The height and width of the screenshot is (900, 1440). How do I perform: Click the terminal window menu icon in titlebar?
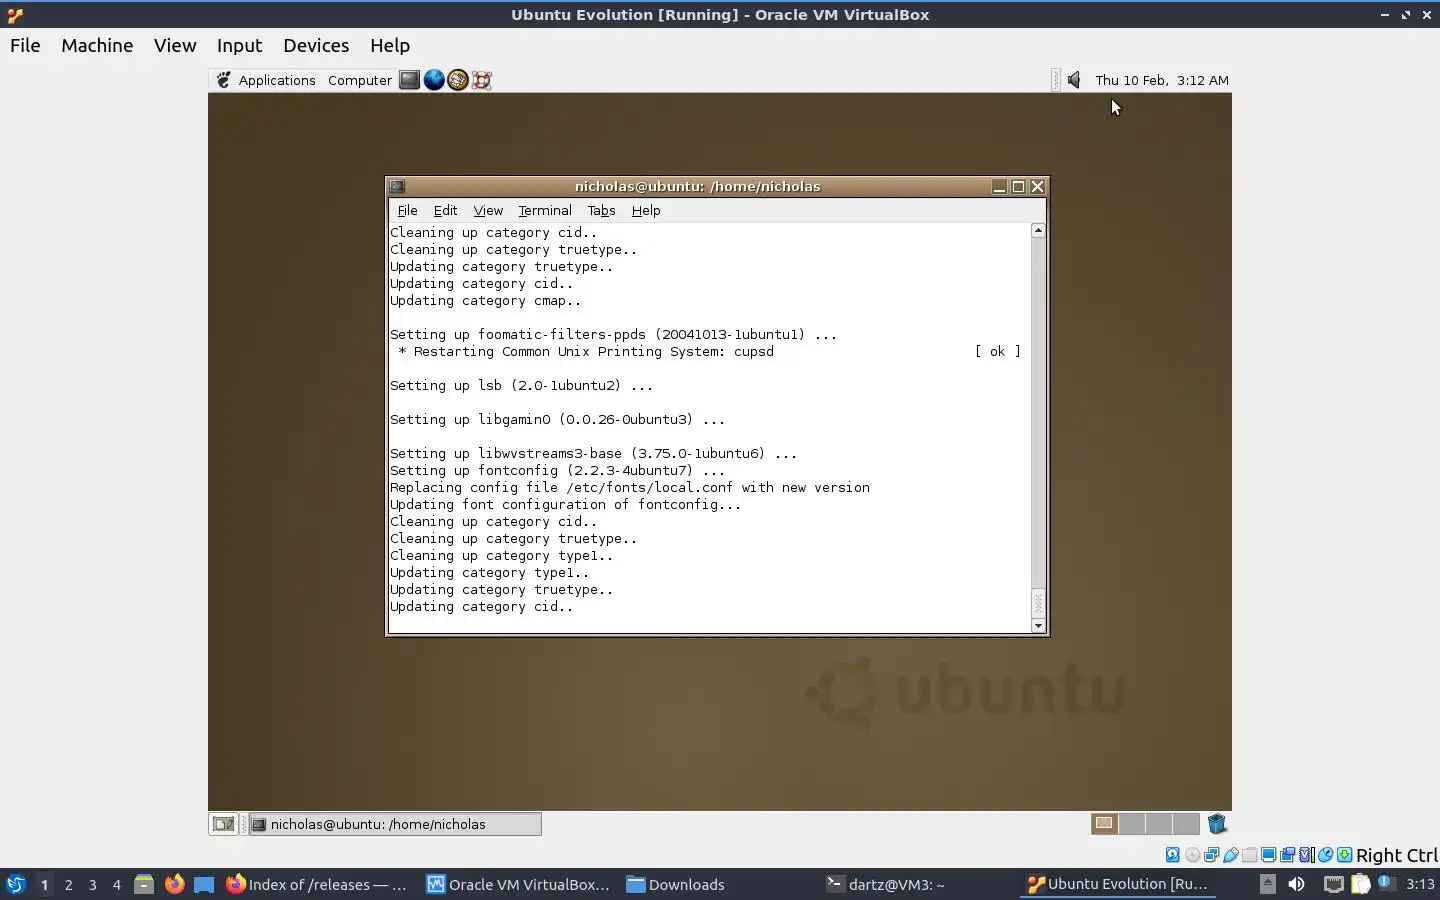(x=397, y=186)
